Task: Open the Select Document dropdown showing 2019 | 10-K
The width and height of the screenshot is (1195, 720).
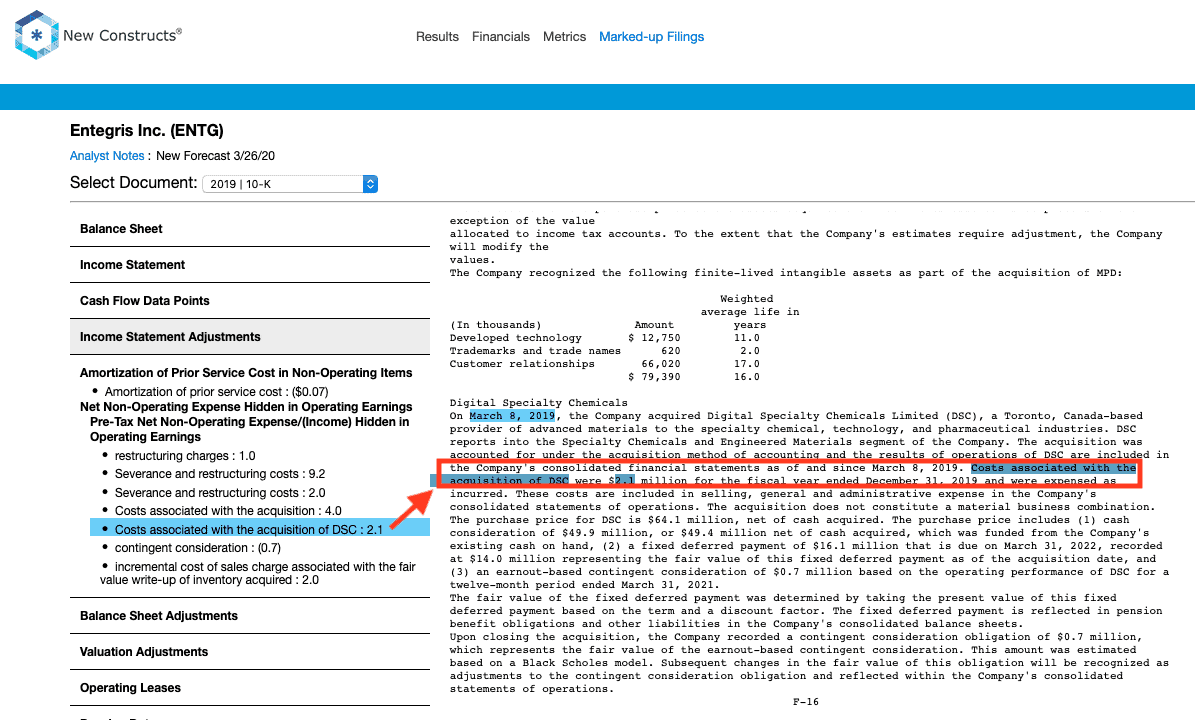Action: 290,184
